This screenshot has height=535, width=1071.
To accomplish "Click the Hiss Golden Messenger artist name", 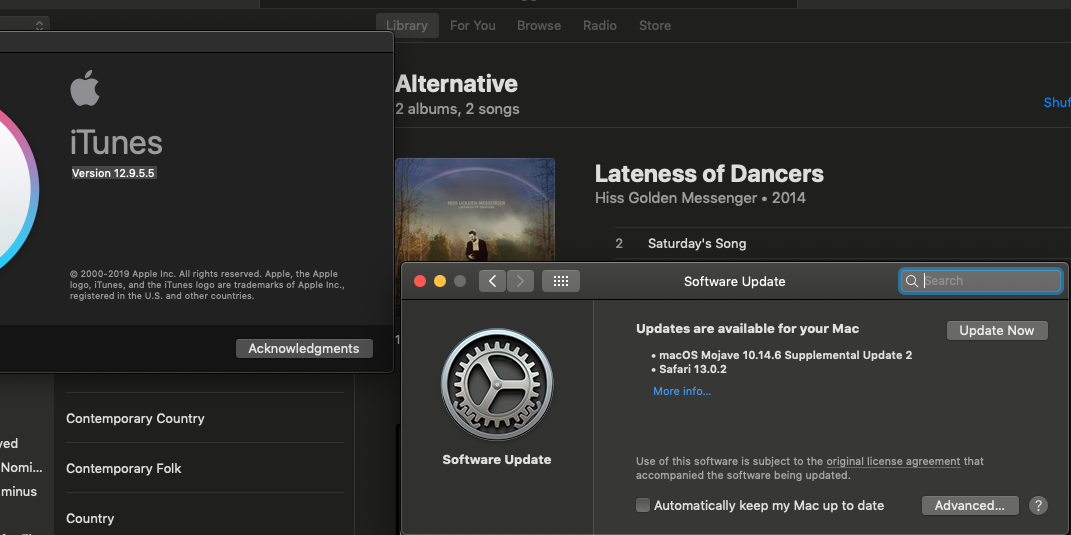I will 676,198.
